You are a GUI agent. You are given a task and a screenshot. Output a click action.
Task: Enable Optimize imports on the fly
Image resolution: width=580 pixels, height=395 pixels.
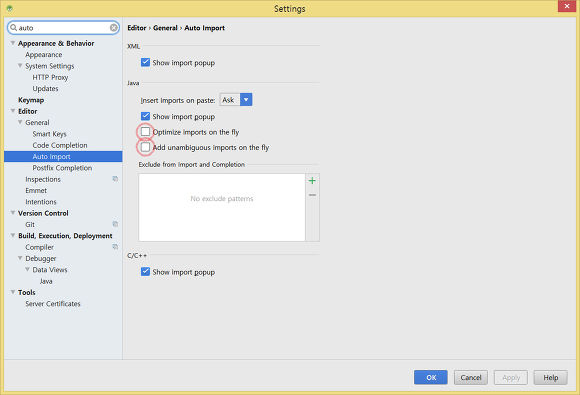pos(145,132)
